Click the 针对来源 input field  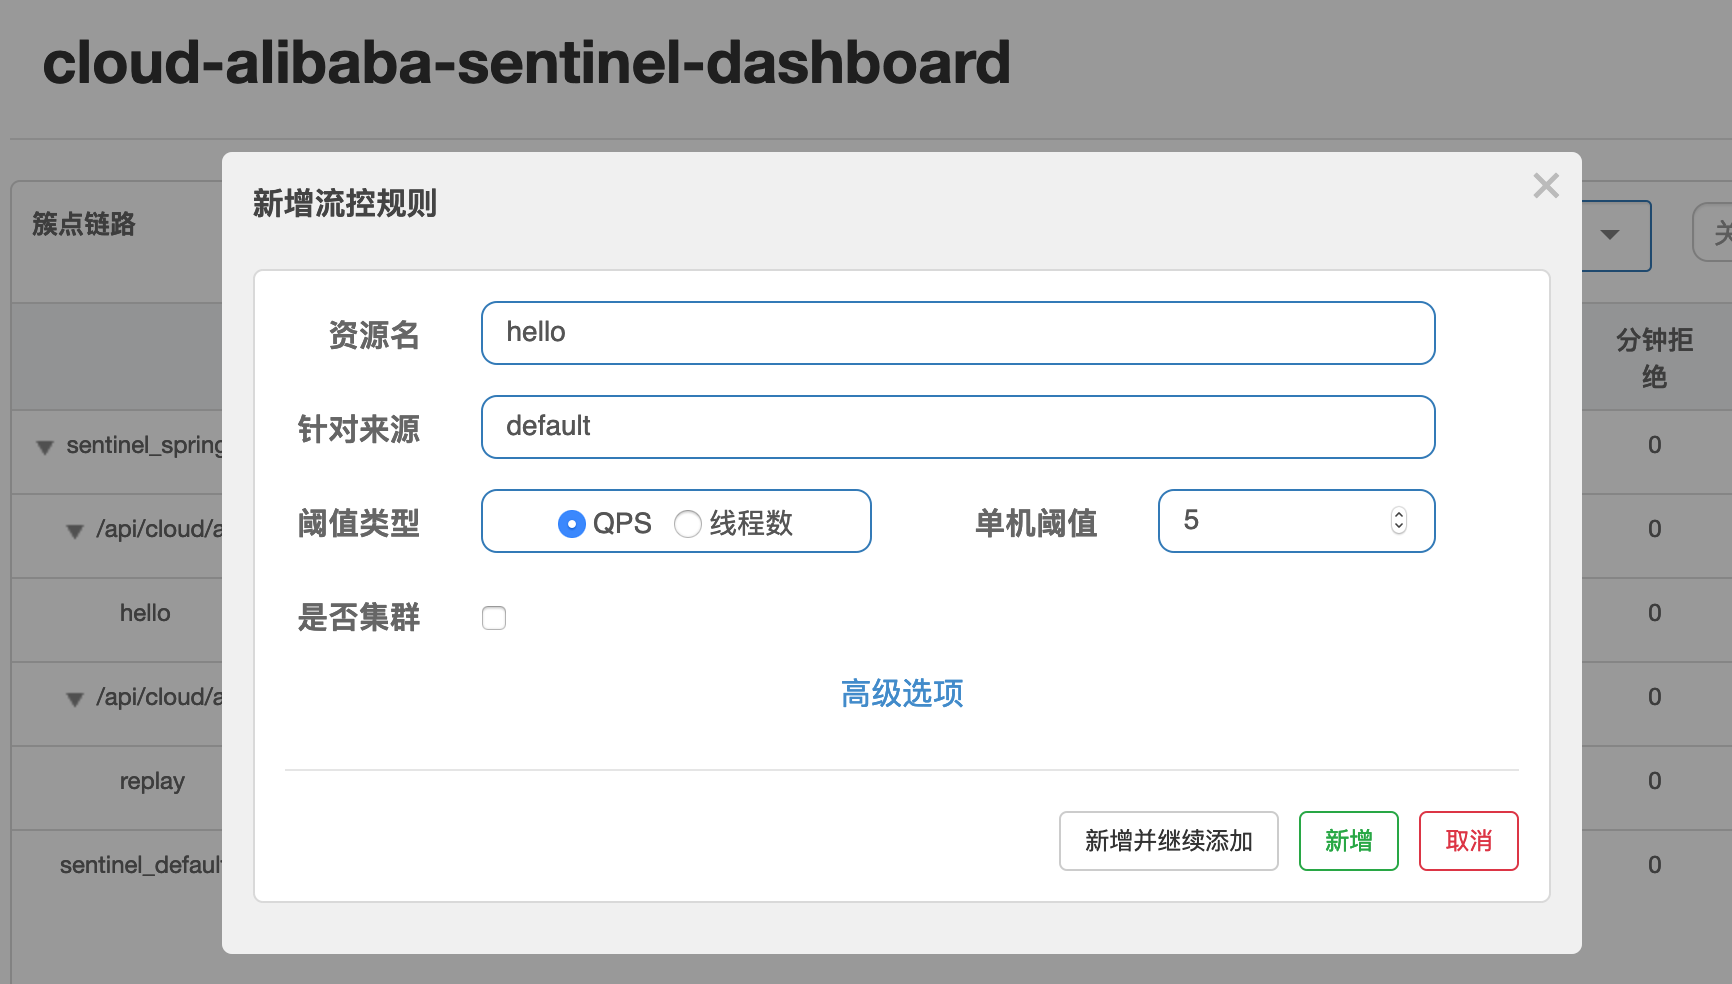click(x=957, y=427)
